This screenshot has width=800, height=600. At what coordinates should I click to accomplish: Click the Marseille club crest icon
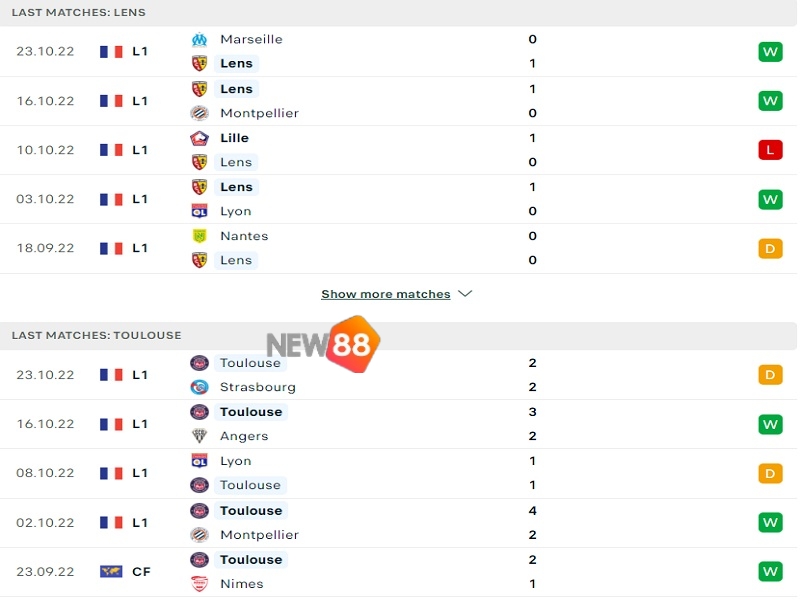[x=199, y=39]
